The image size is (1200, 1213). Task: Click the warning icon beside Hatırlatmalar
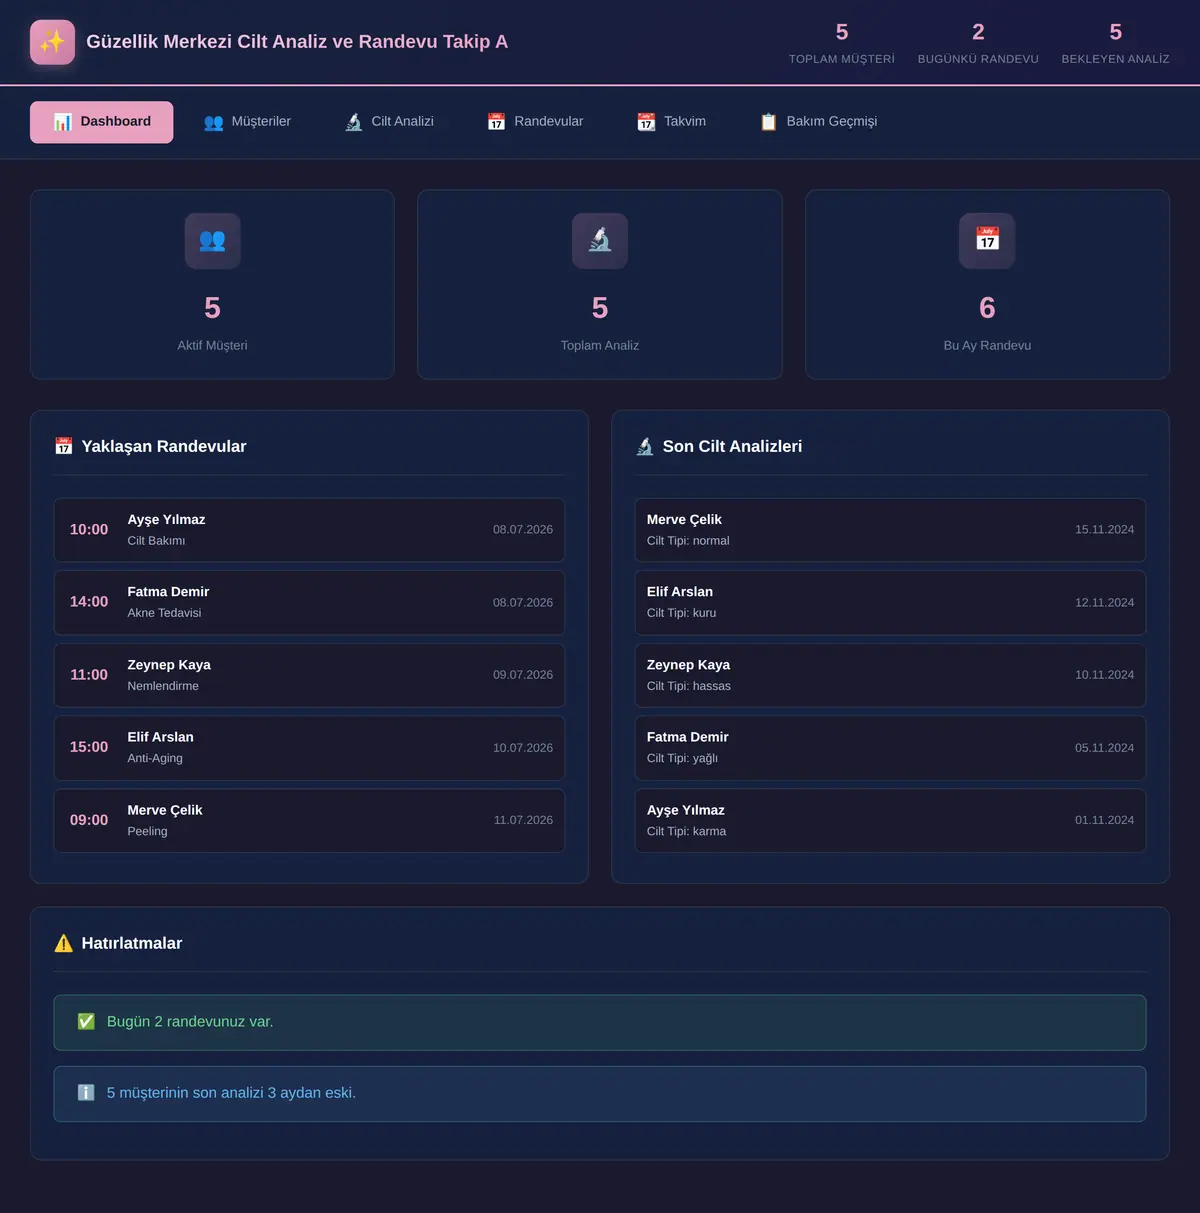click(64, 943)
